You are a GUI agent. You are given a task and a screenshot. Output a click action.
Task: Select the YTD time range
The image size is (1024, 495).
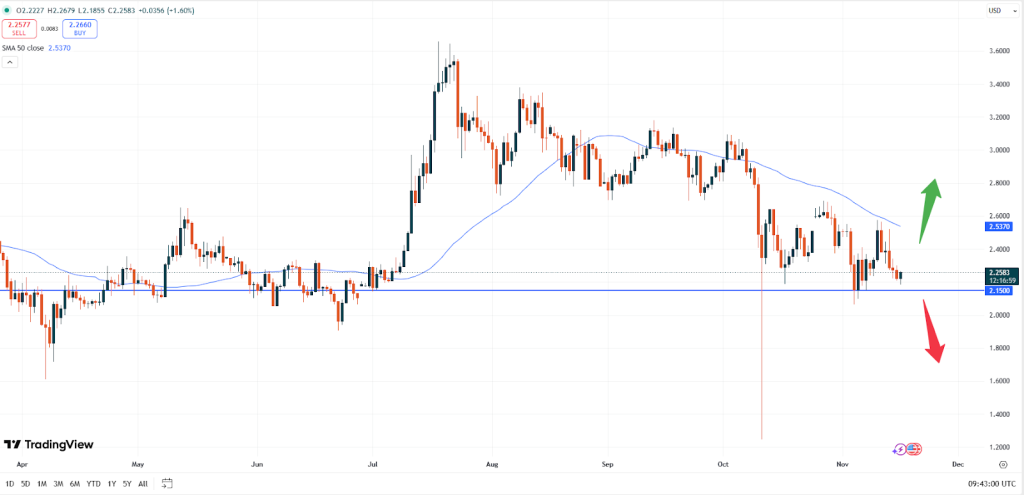(x=93, y=484)
